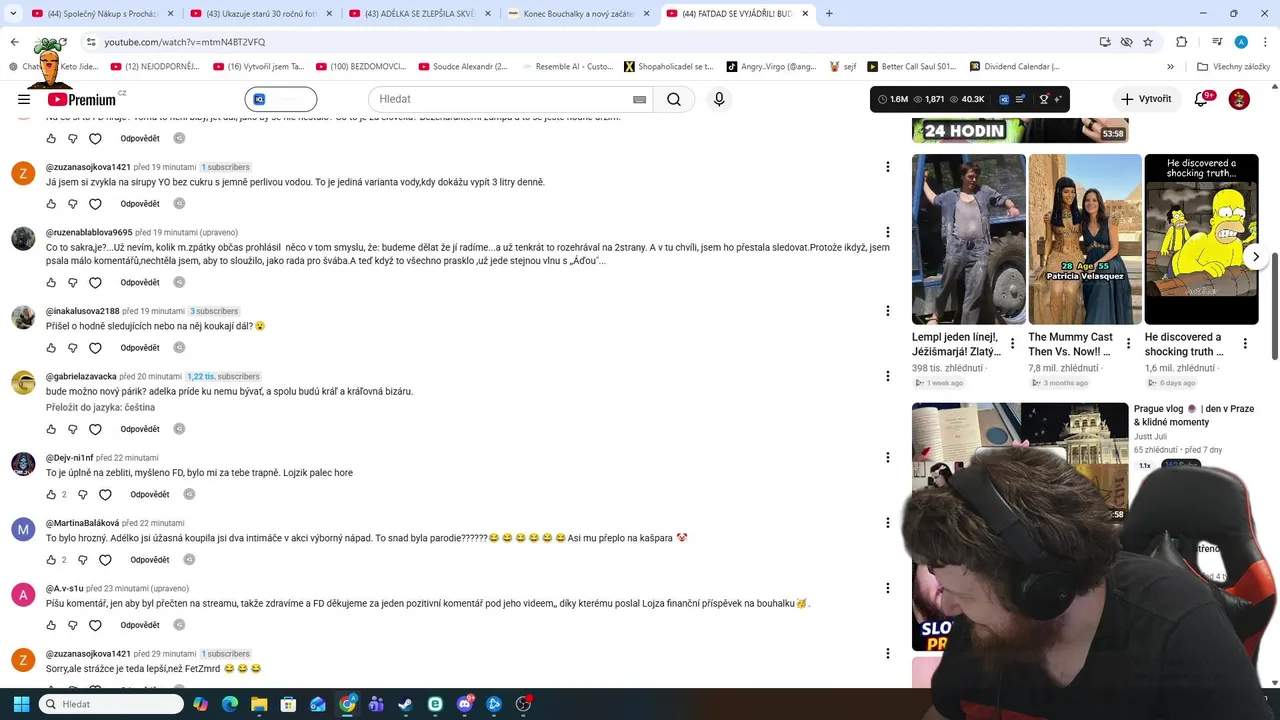Open more options for @ruzenablablova9695 comment
Viewport: 1280px width, 720px height.
click(x=887, y=232)
